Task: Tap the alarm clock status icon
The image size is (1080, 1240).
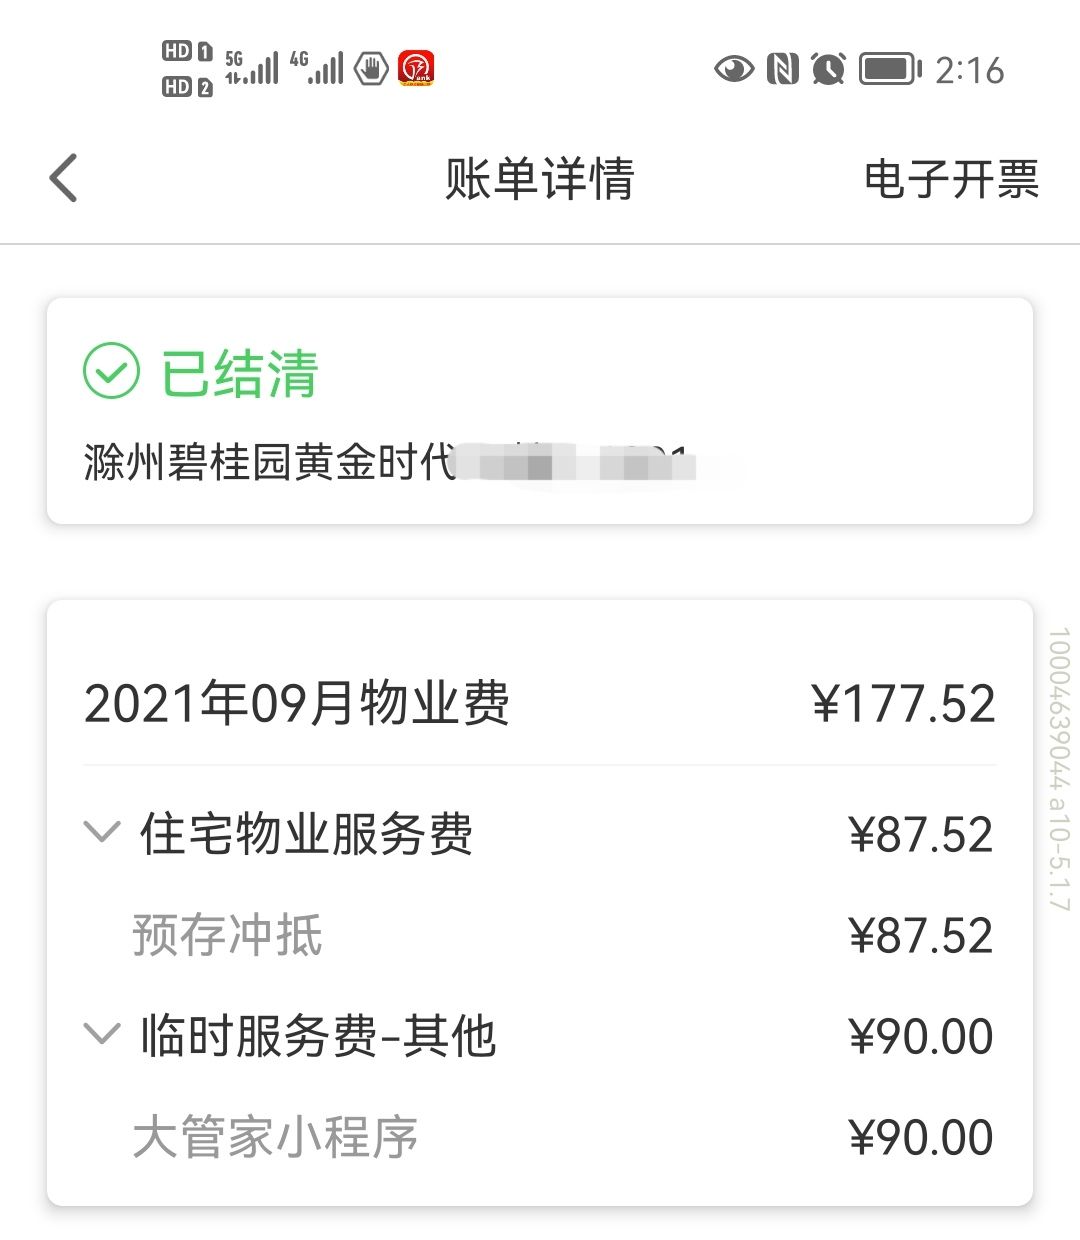Action: pyautogui.click(x=828, y=69)
